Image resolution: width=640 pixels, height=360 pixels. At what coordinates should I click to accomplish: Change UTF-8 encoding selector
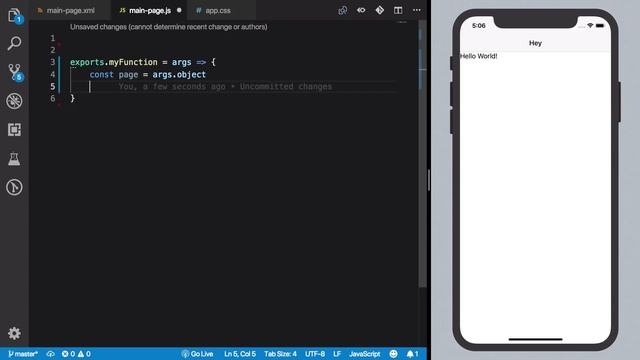click(315, 354)
